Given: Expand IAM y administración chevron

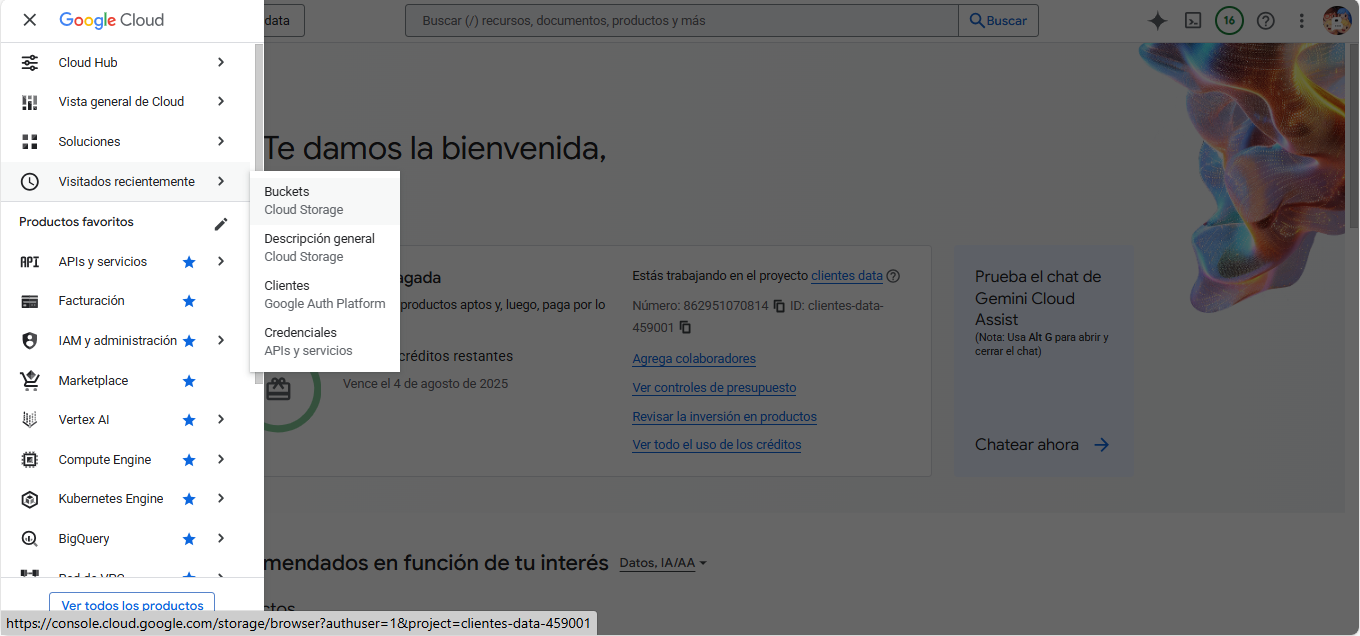Looking at the screenshot, I should (x=221, y=340).
